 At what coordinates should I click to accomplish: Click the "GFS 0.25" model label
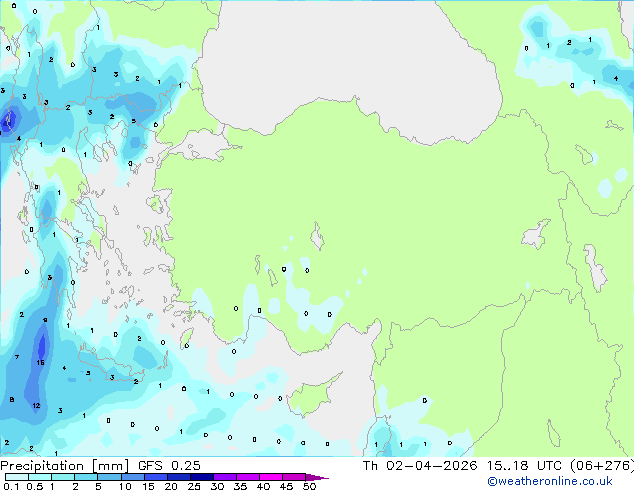[169, 466]
